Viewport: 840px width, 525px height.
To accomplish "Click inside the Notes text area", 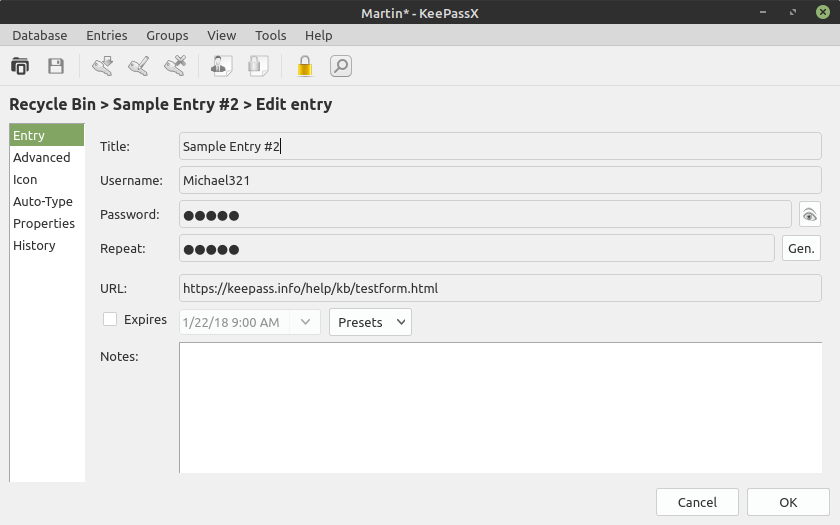I will tap(500, 408).
